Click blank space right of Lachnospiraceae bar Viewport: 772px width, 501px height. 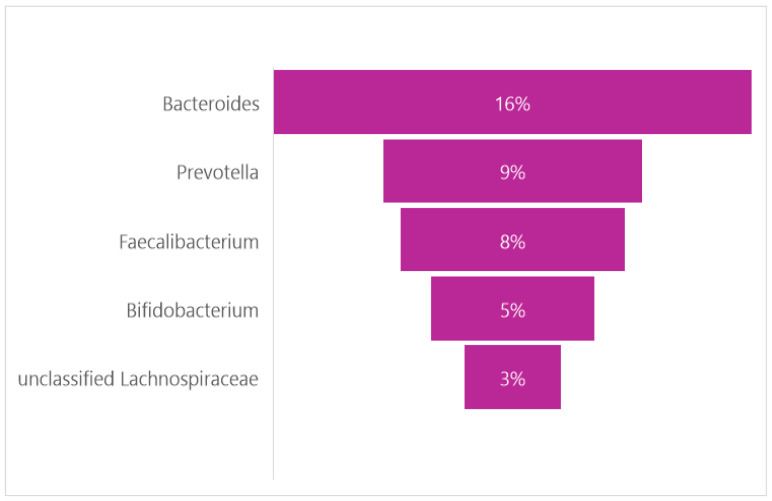click(x=660, y=377)
